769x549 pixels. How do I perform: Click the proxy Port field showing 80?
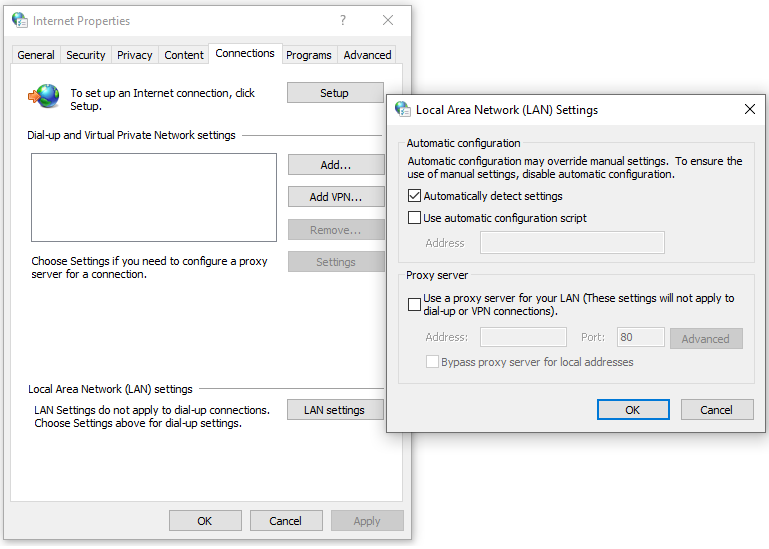641,337
